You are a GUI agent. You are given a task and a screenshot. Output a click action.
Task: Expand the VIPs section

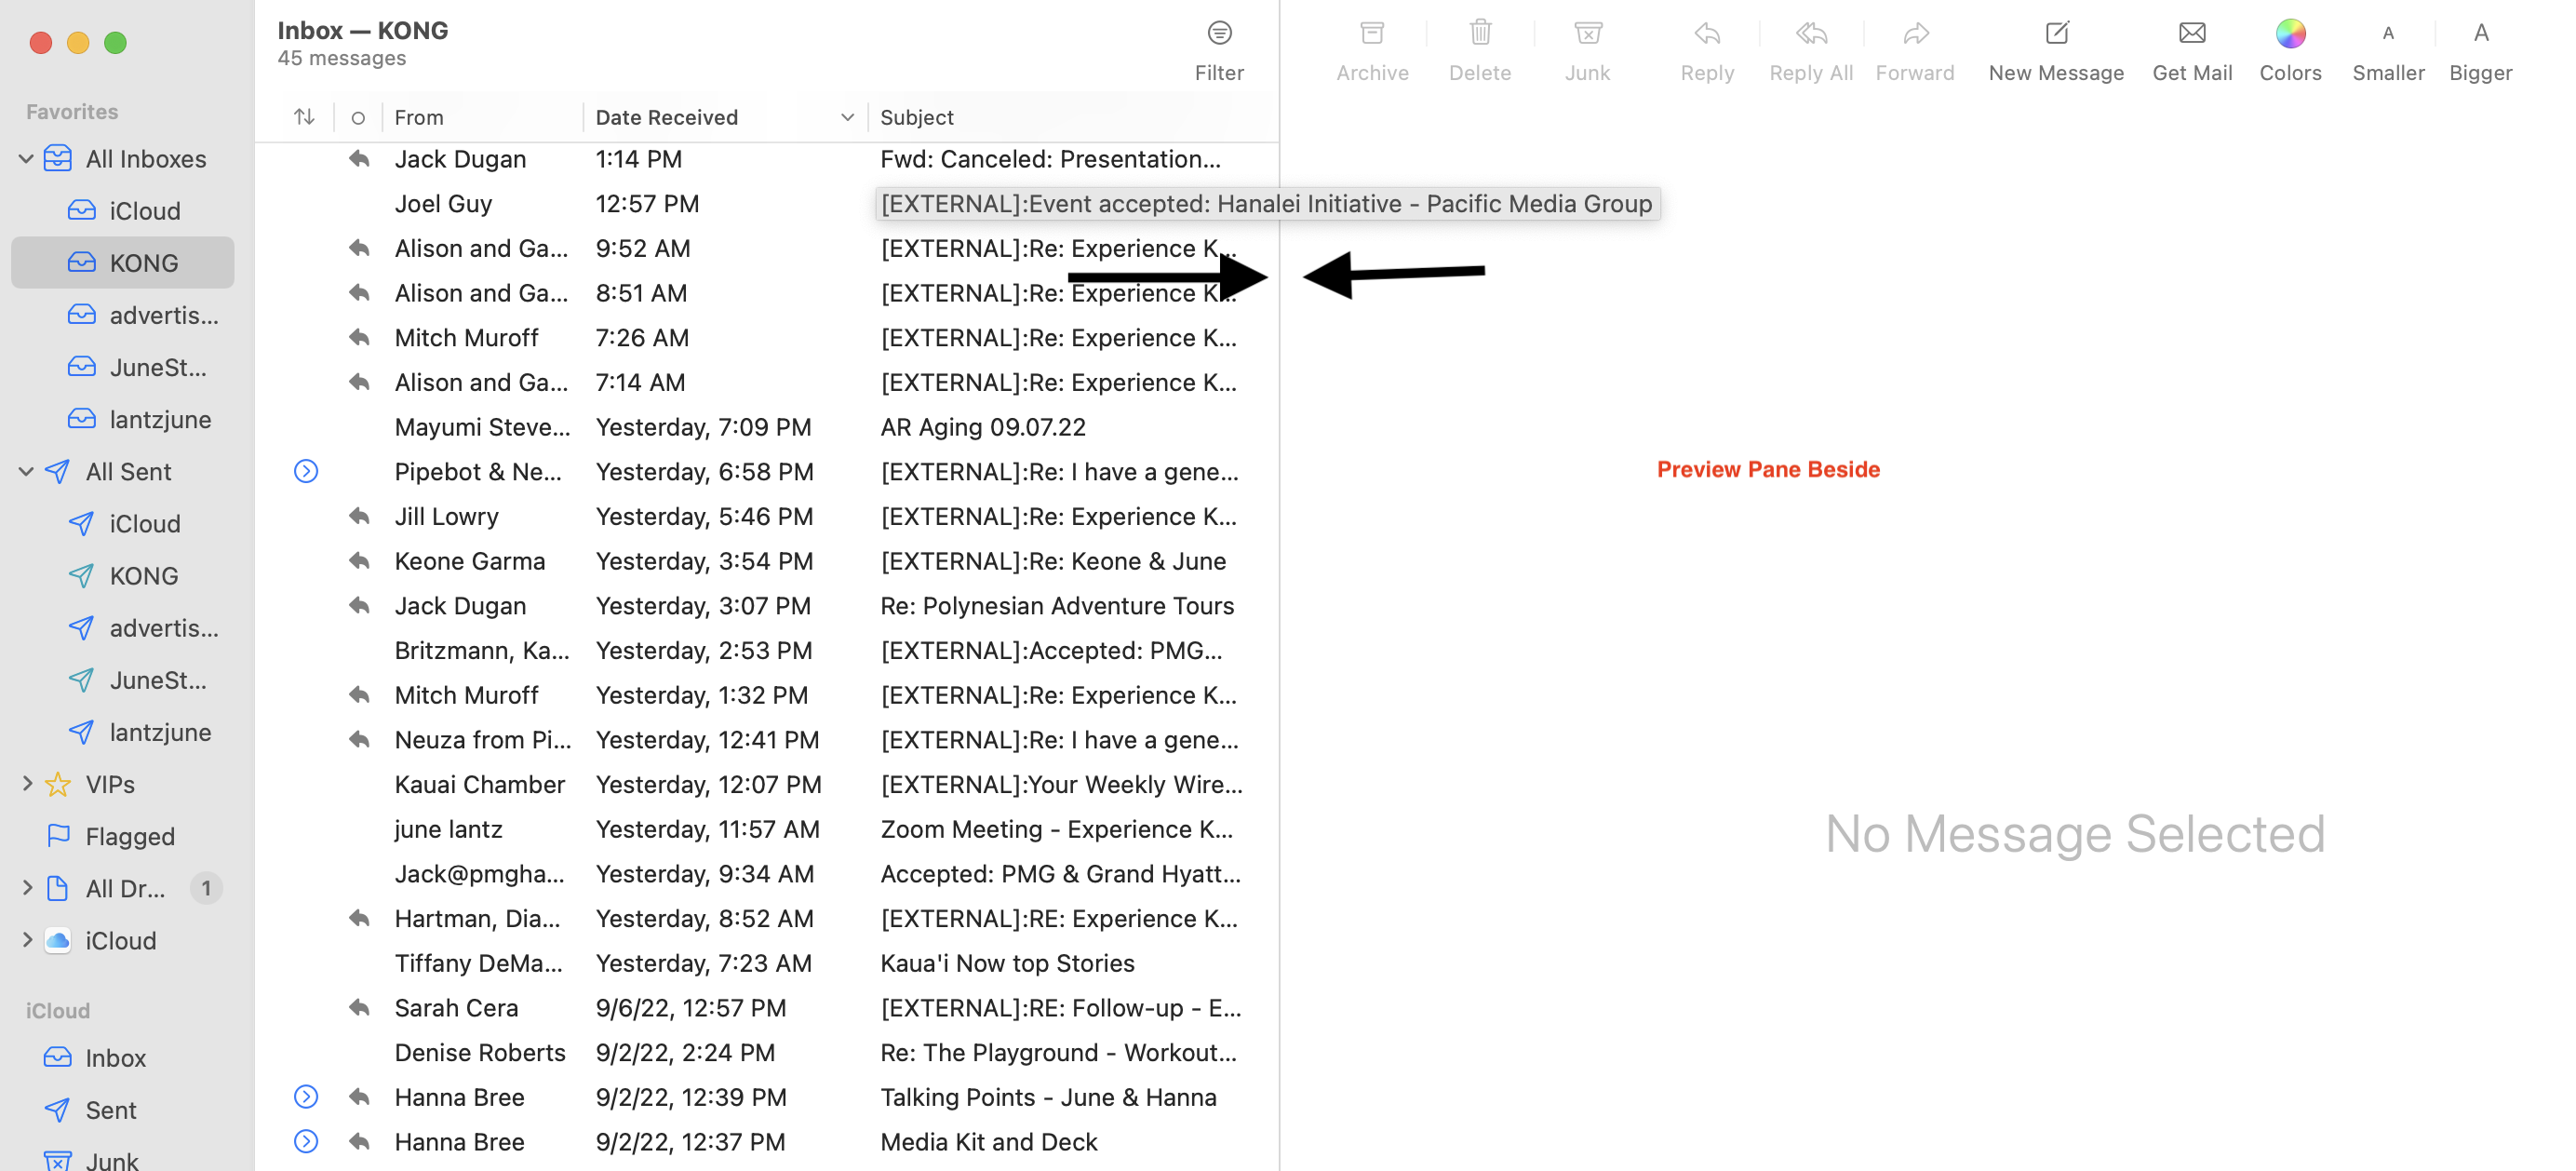(27, 784)
